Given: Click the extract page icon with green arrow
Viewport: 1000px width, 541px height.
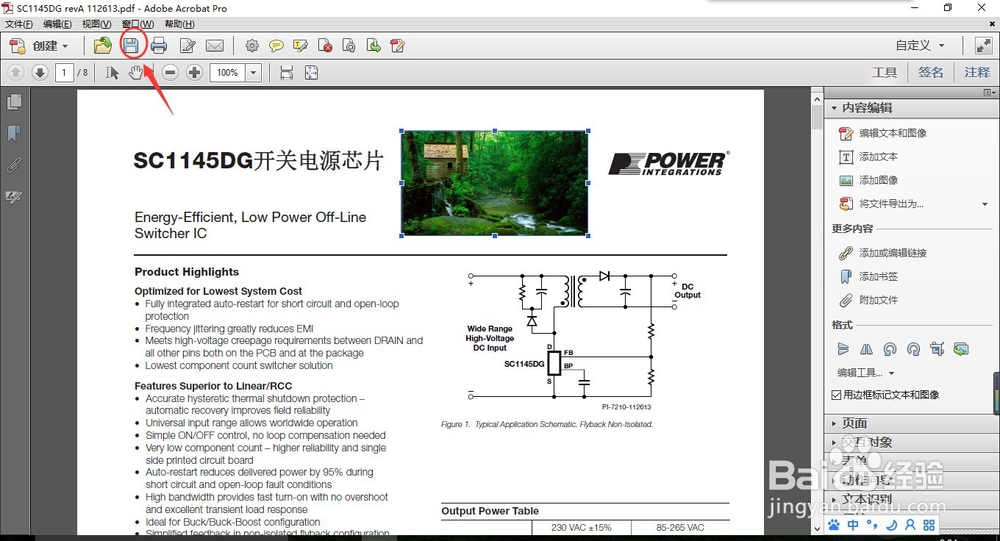Looking at the screenshot, I should point(373,46).
